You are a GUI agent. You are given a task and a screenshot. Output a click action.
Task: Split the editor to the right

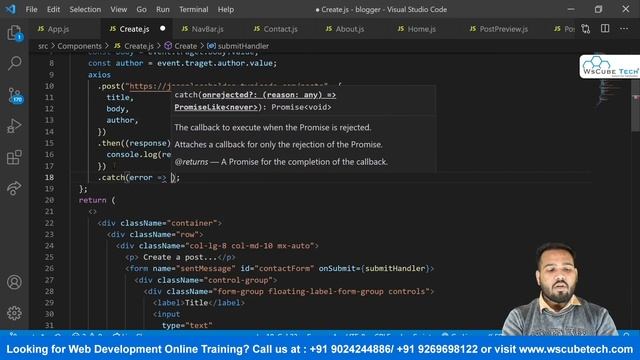pos(605,29)
